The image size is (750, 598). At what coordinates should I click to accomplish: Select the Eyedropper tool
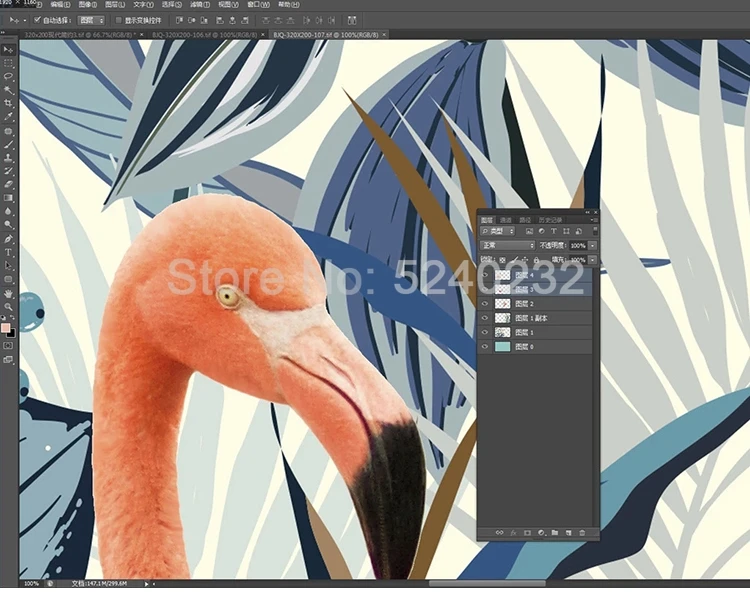8,117
